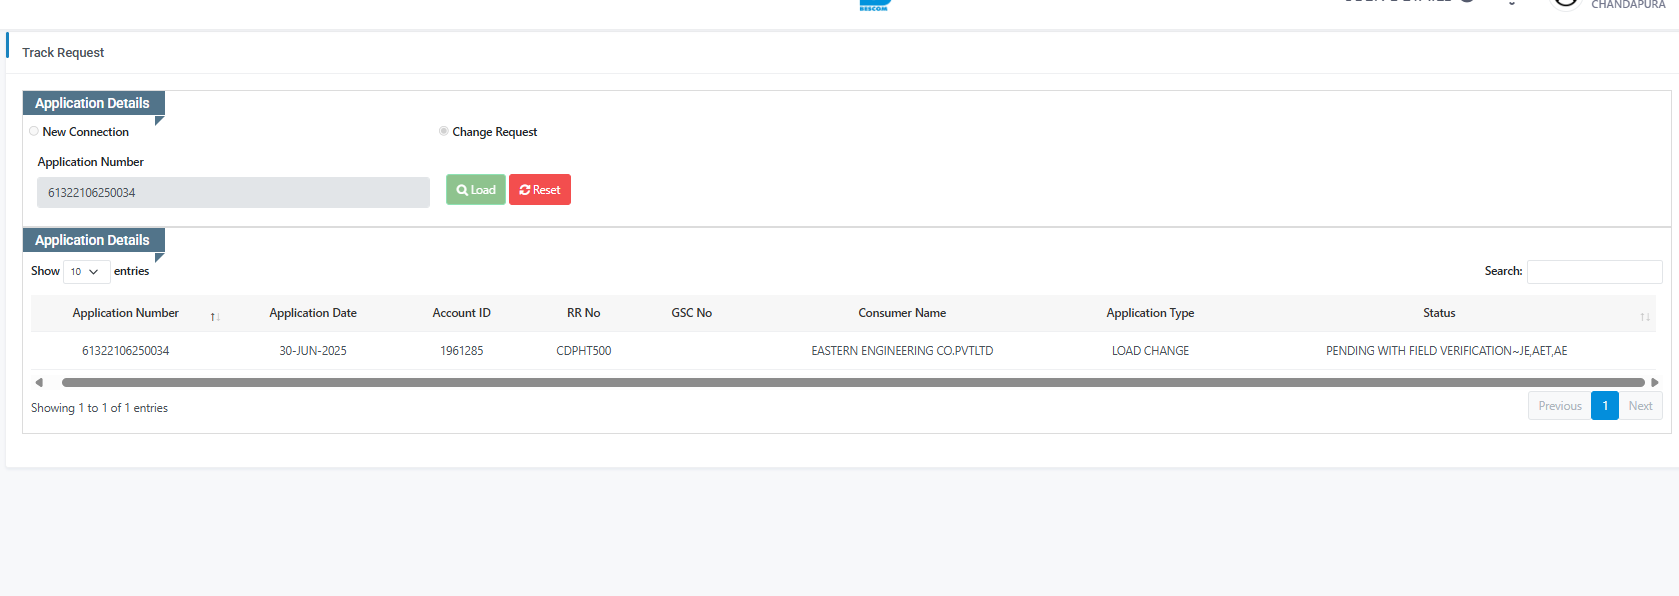Select the Change Request radio button
The image size is (1679, 596).
(x=443, y=131)
